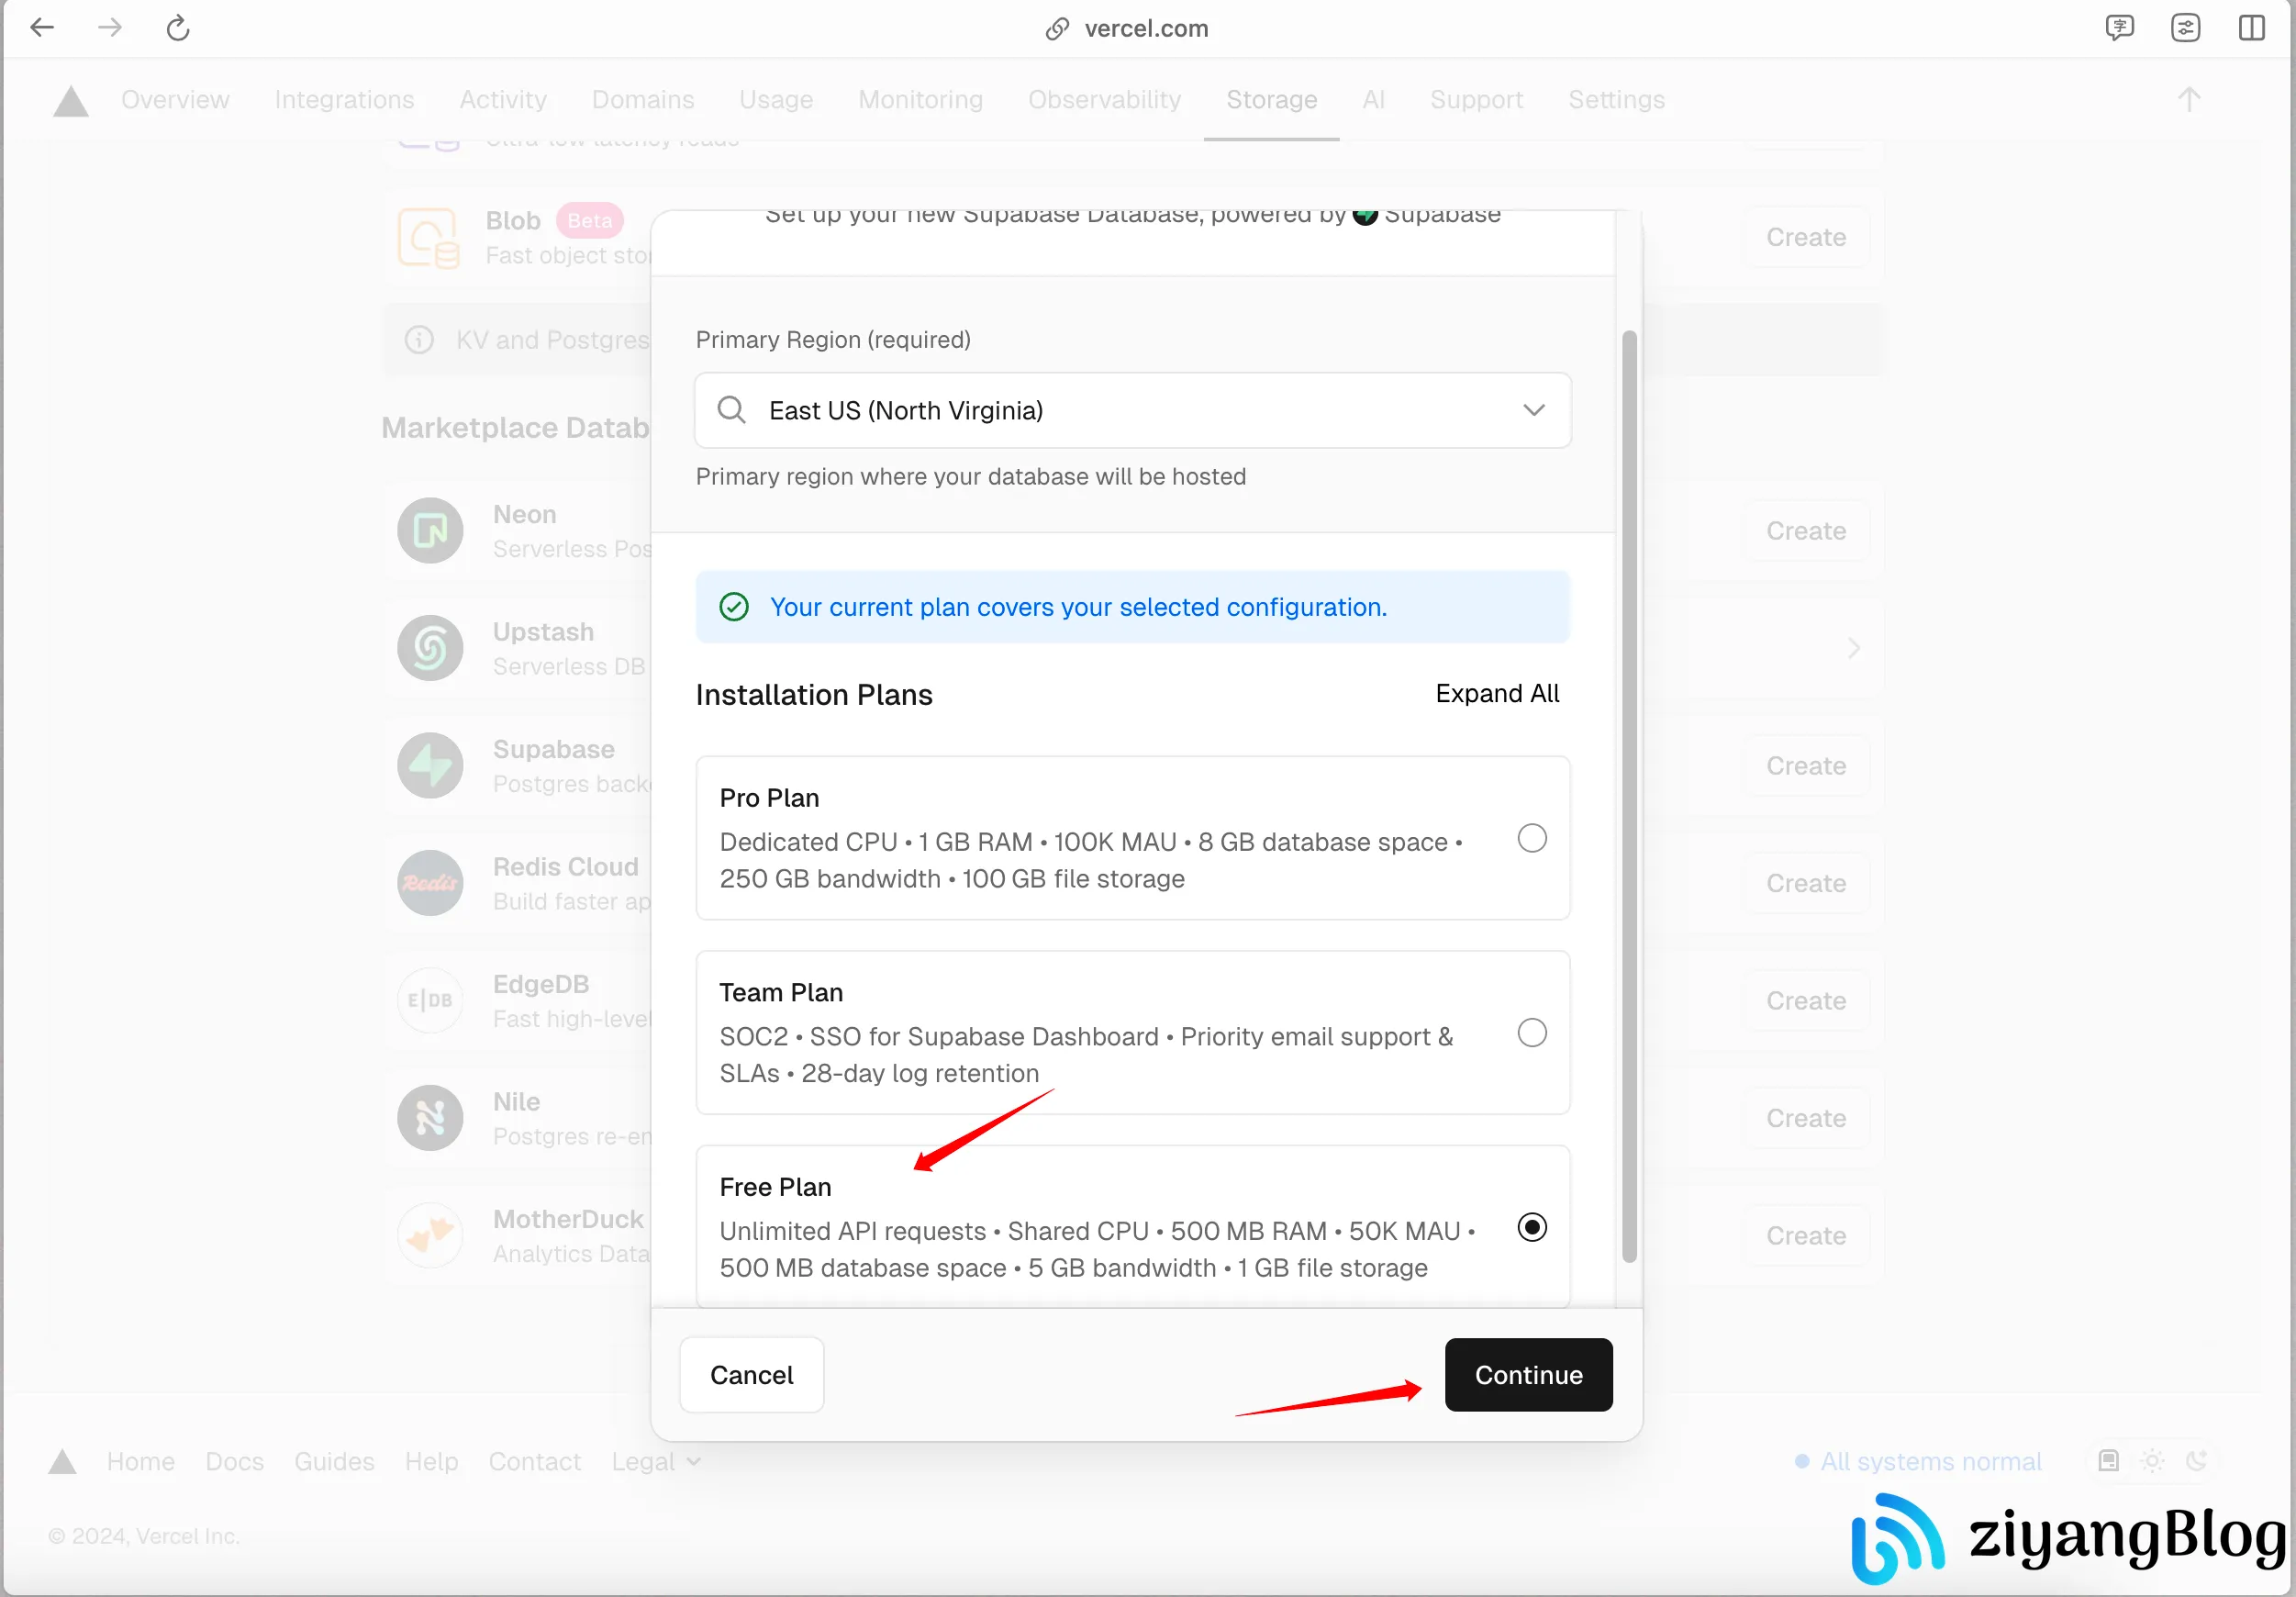Screen dimensions: 2296x1597
Task: Open the Primary Region dropdown
Action: click(x=1132, y=410)
